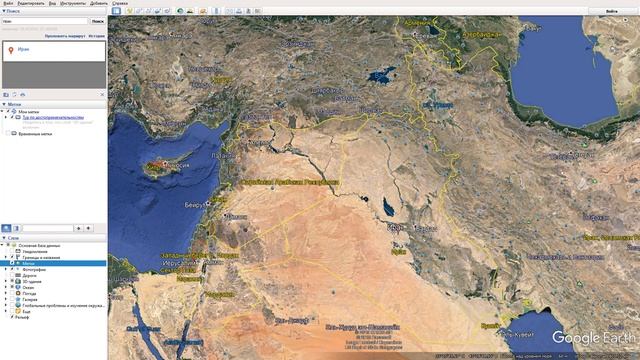
Task: Clear search results with the X icon
Action: pyautogui.click(x=102, y=95)
